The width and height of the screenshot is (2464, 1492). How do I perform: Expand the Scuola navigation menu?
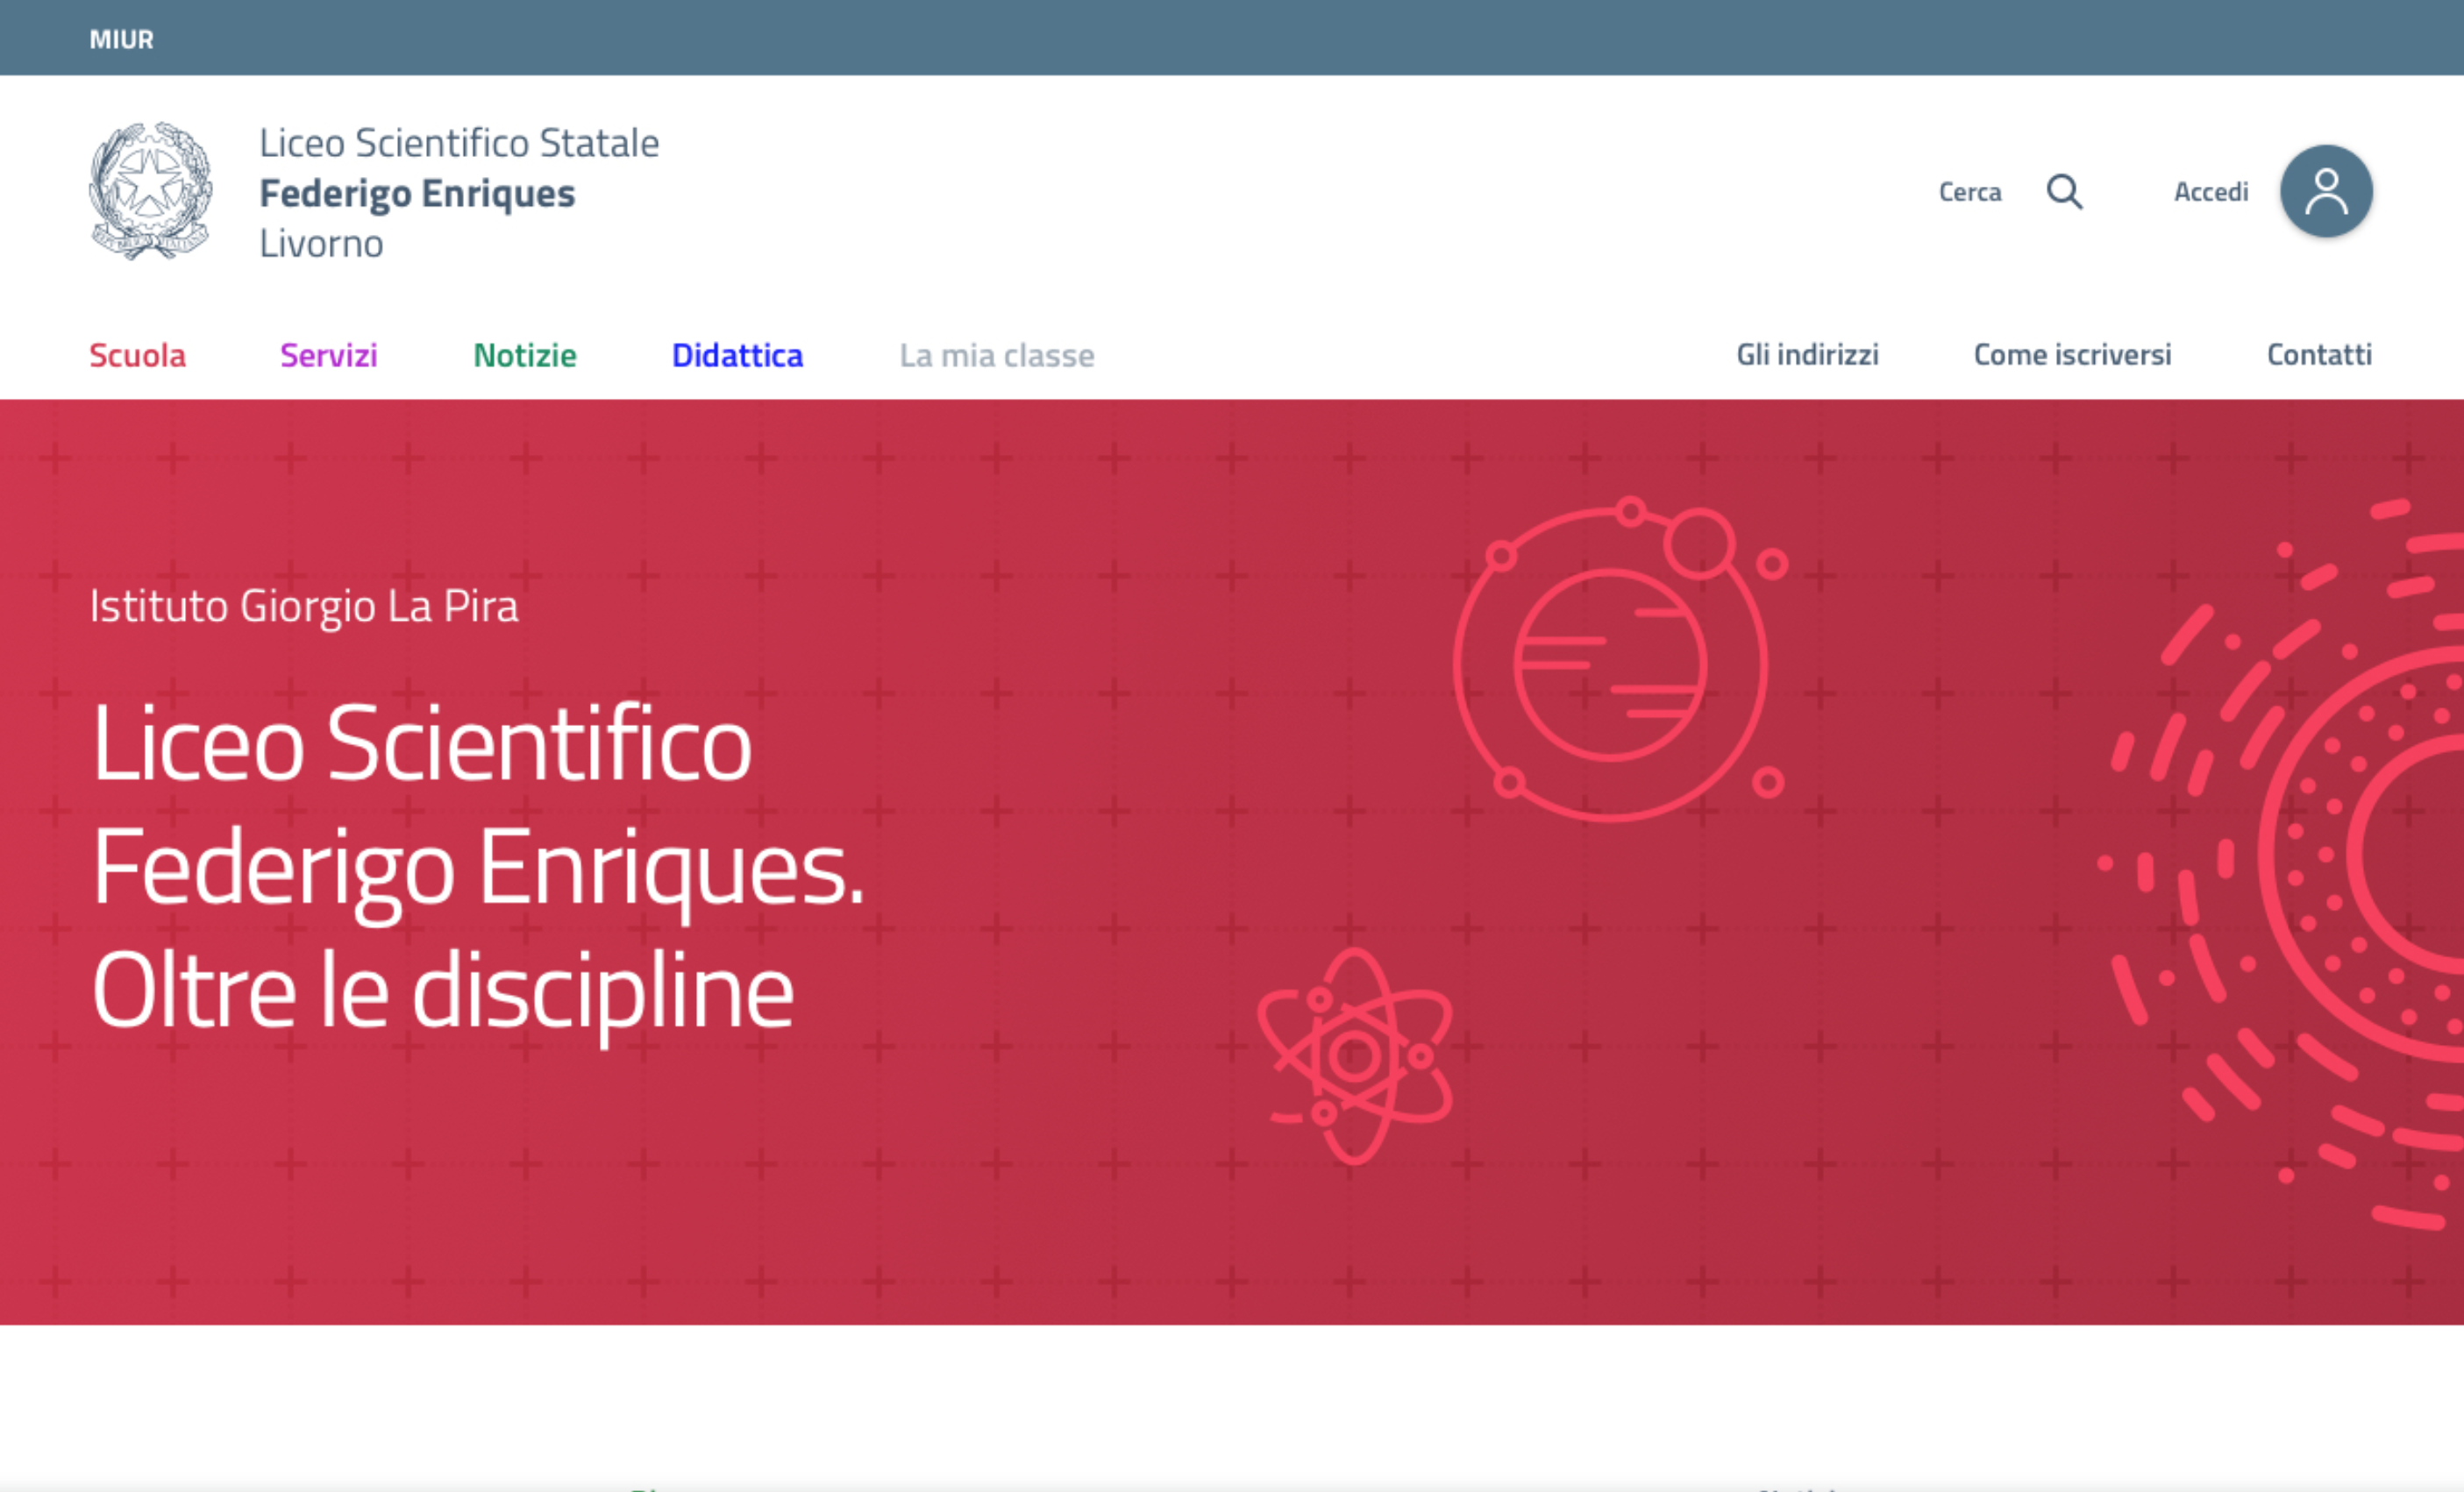(x=137, y=355)
